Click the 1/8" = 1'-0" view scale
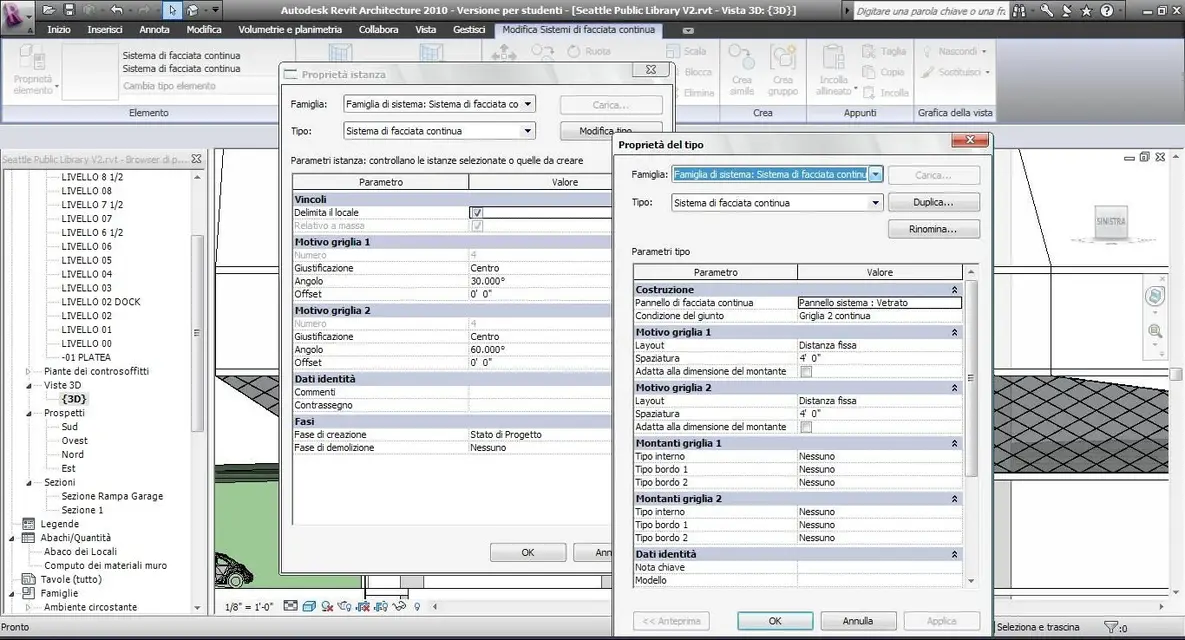1185x640 pixels. point(249,607)
